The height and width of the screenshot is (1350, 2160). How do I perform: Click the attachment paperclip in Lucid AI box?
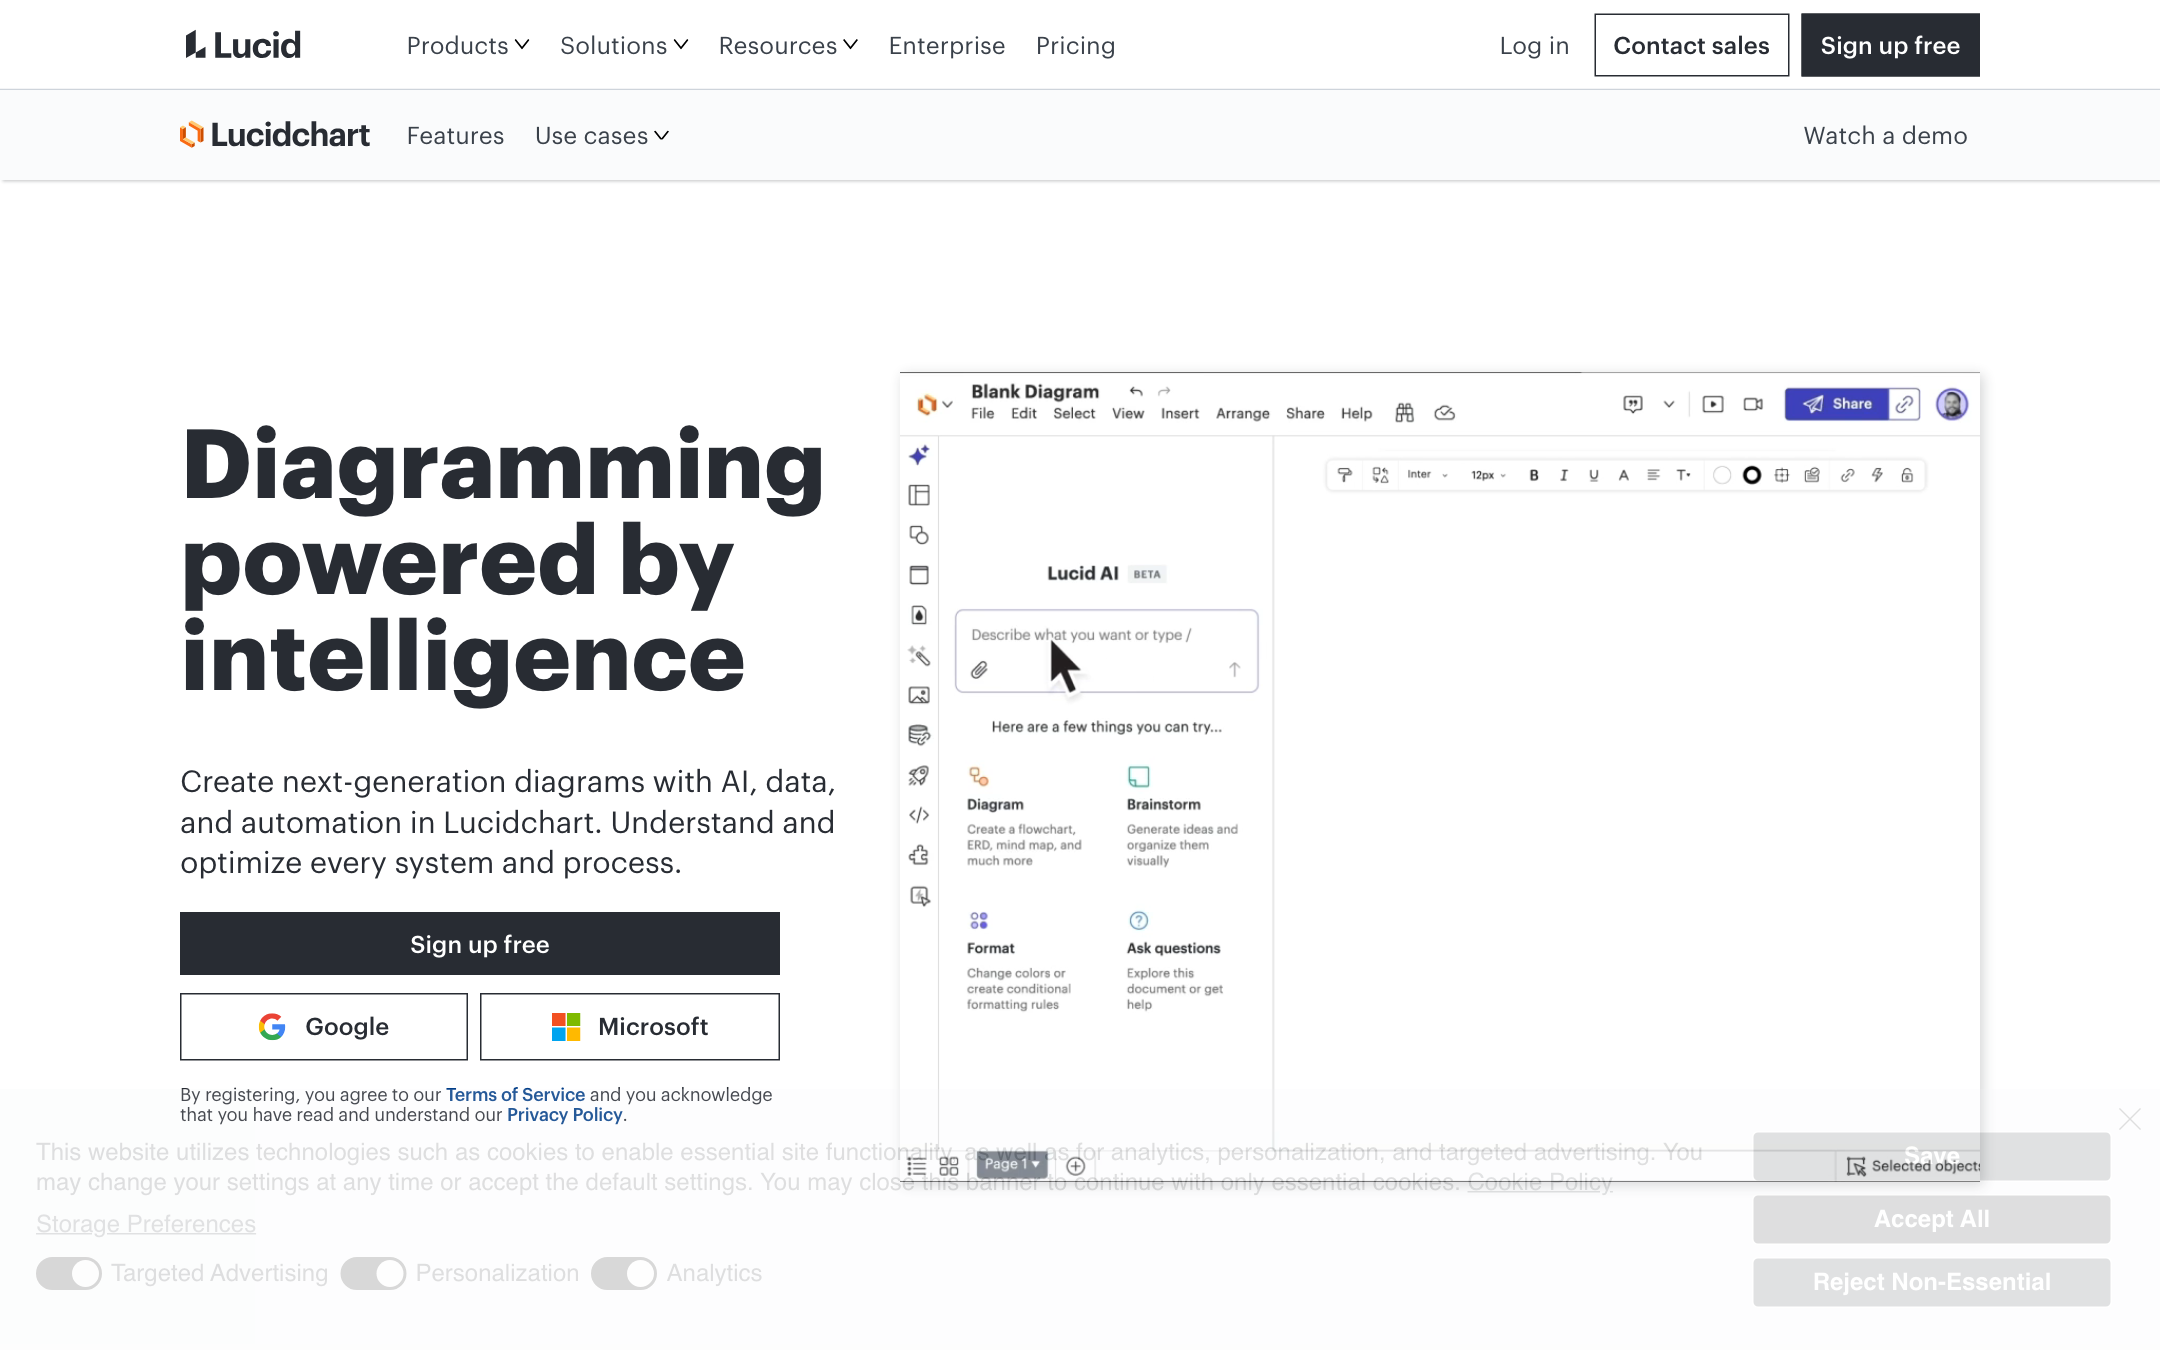tap(980, 670)
